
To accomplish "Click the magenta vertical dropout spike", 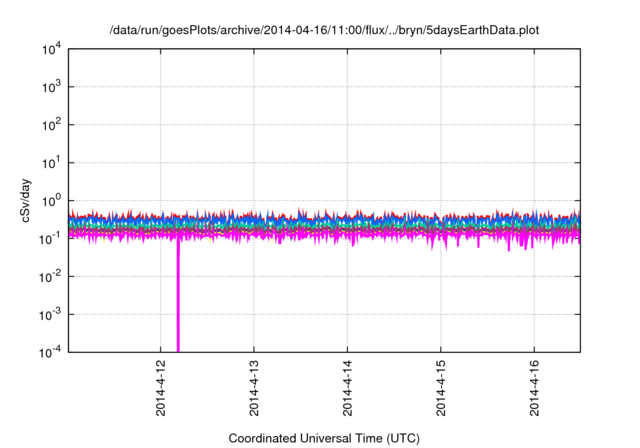I will coord(178,296).
